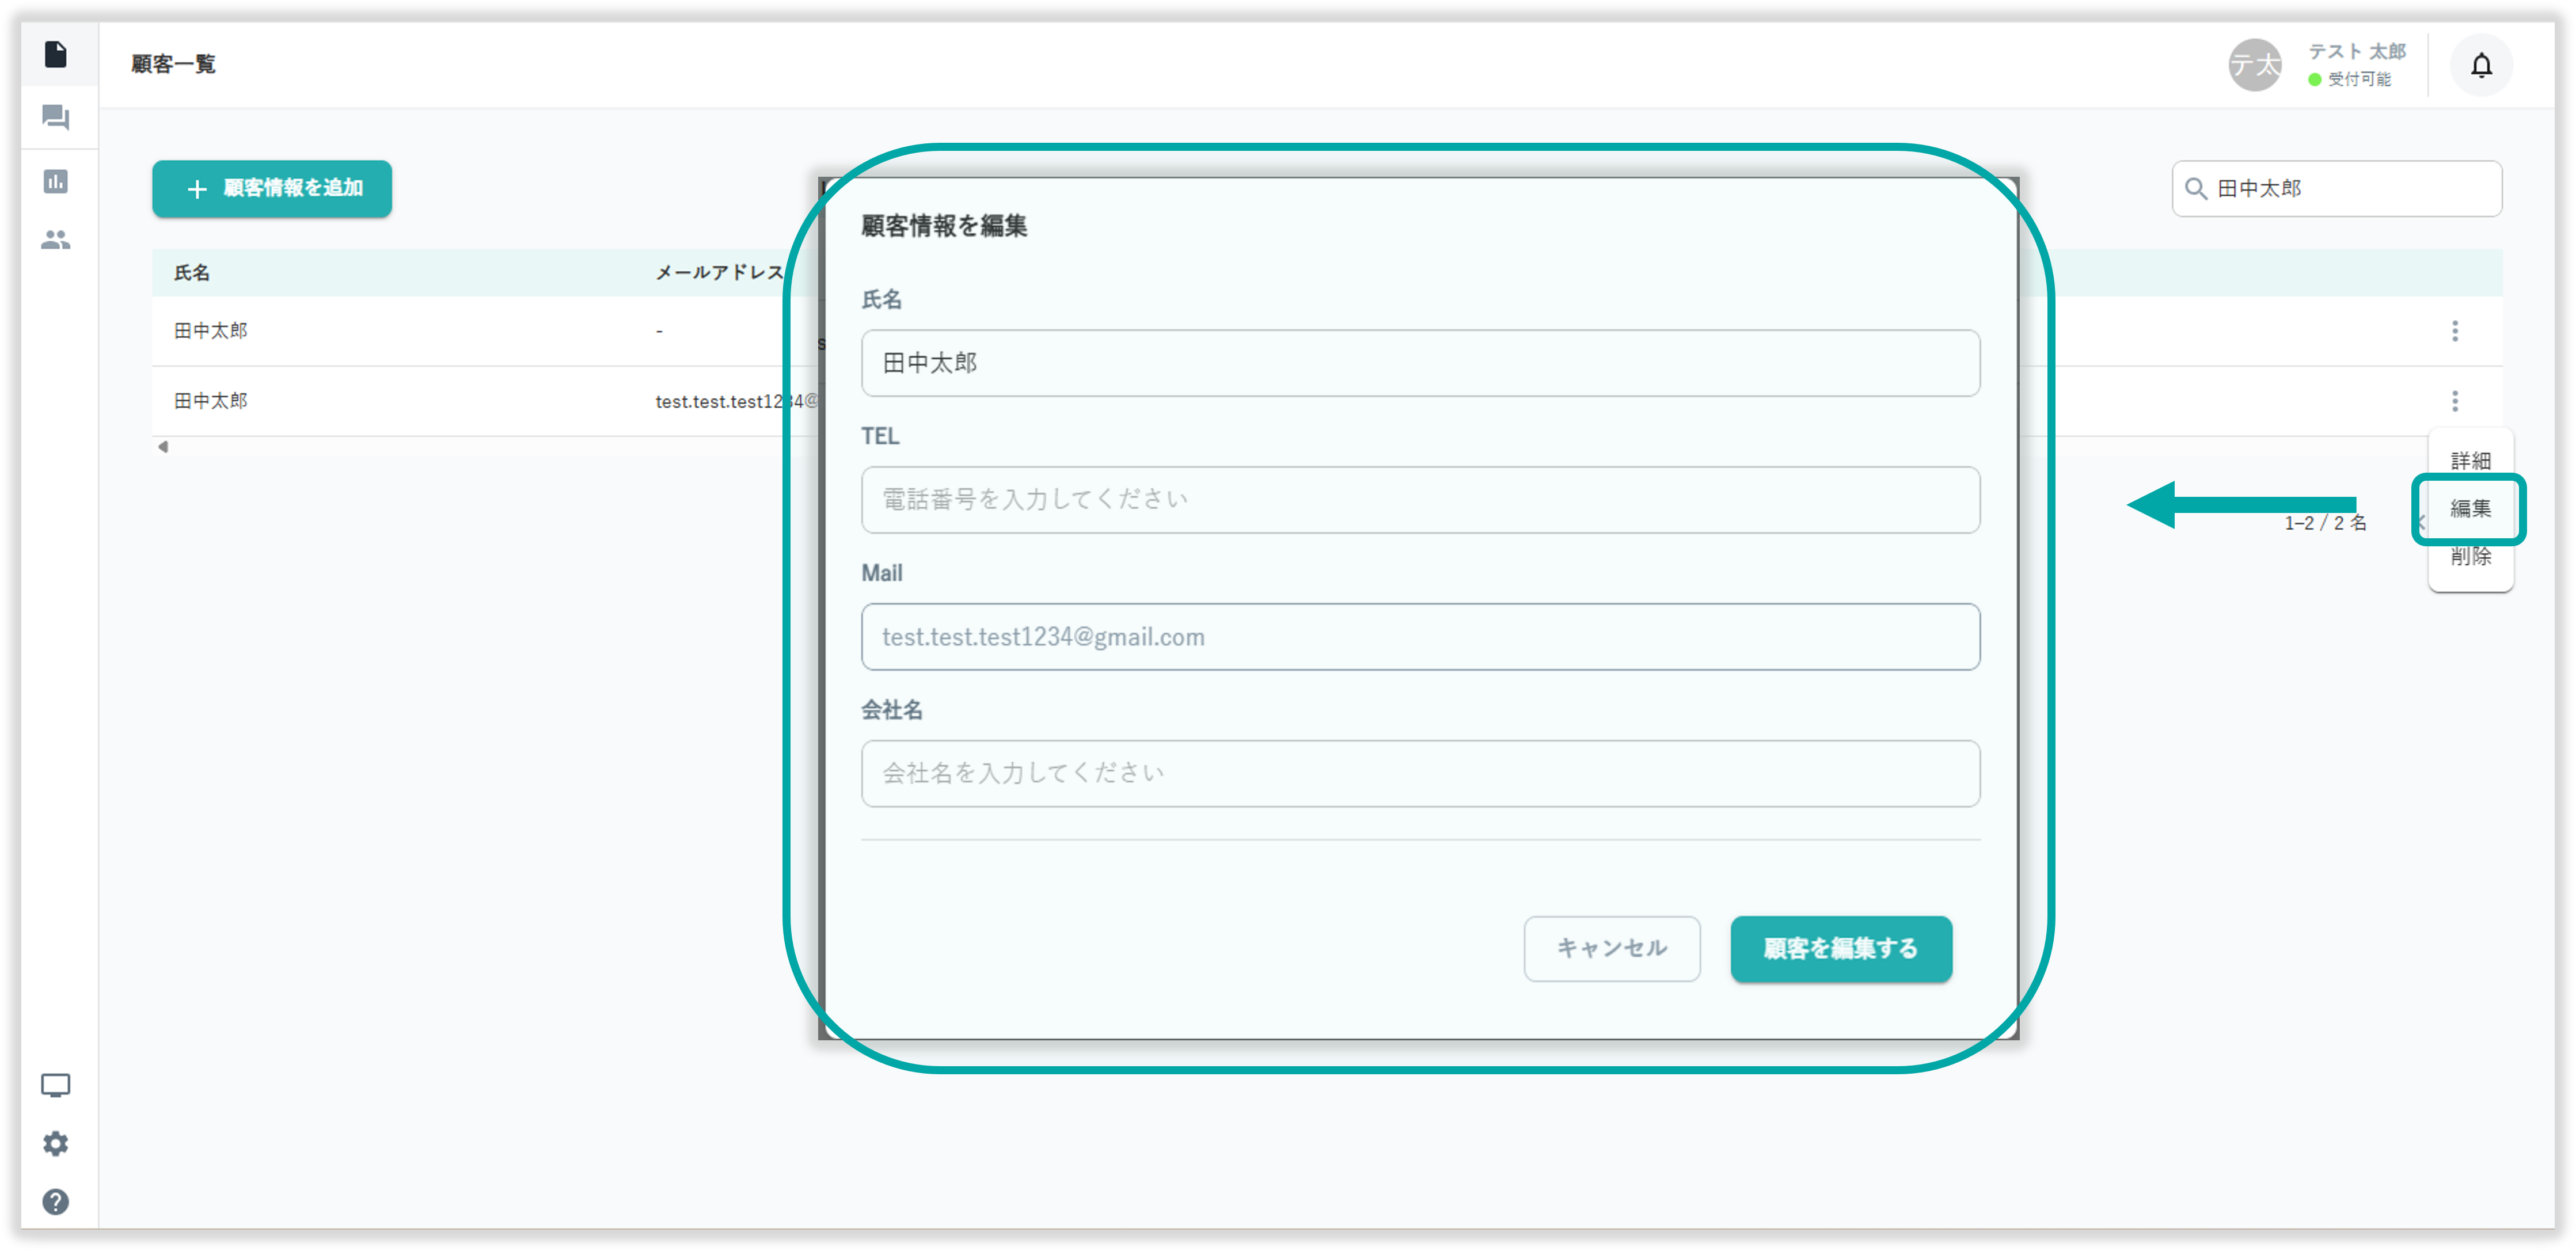Viewport: 2576px width, 1251px height.
Task: Open the chat messages sidebar icon
Action: pyautogui.click(x=56, y=118)
